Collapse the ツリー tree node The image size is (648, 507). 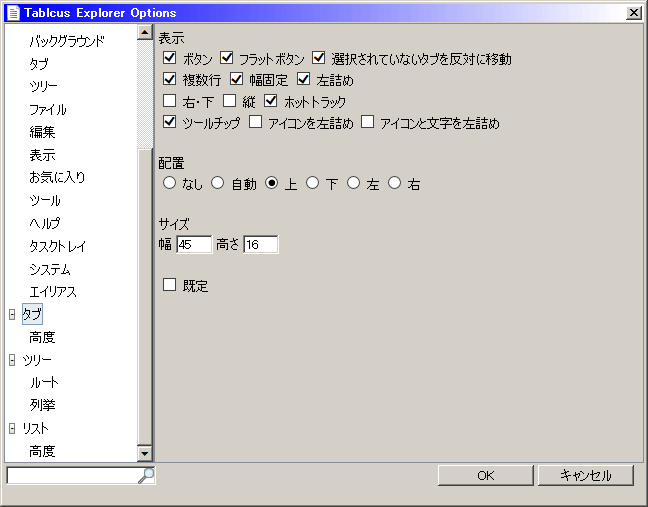coord(12,360)
